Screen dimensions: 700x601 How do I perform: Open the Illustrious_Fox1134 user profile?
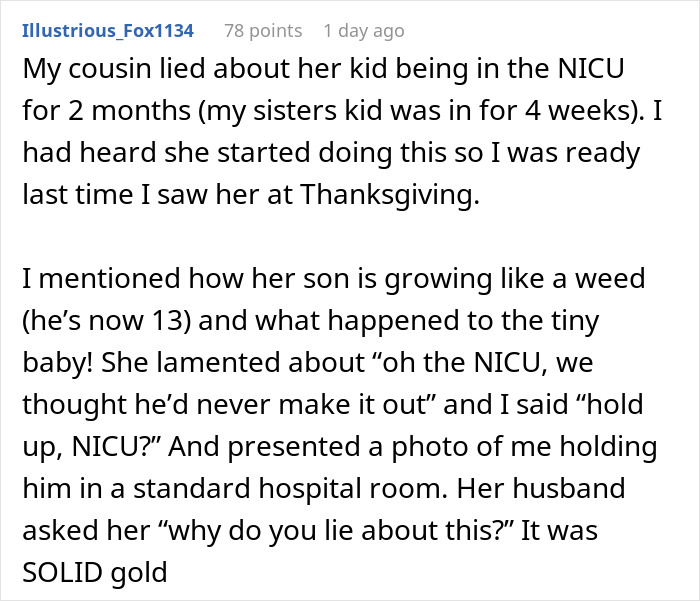pos(108,31)
